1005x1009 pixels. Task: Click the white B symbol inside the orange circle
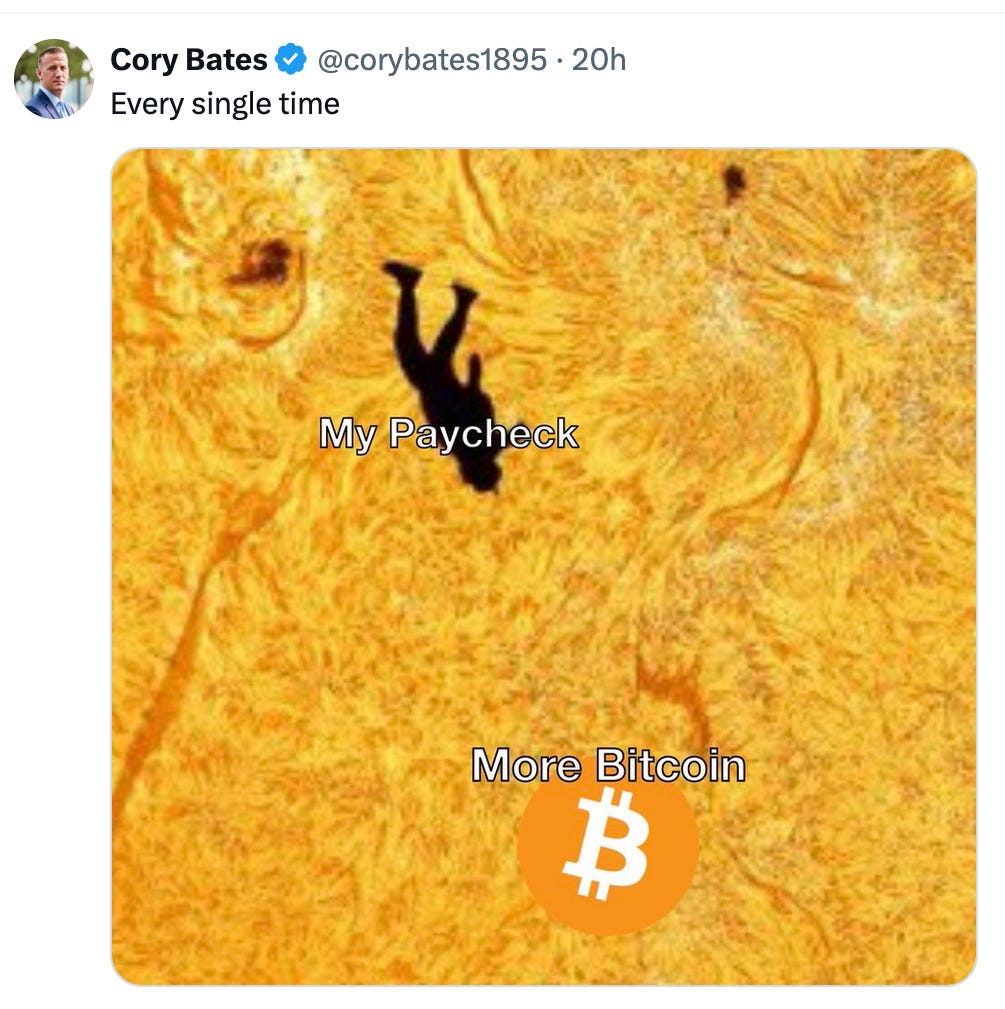click(606, 844)
